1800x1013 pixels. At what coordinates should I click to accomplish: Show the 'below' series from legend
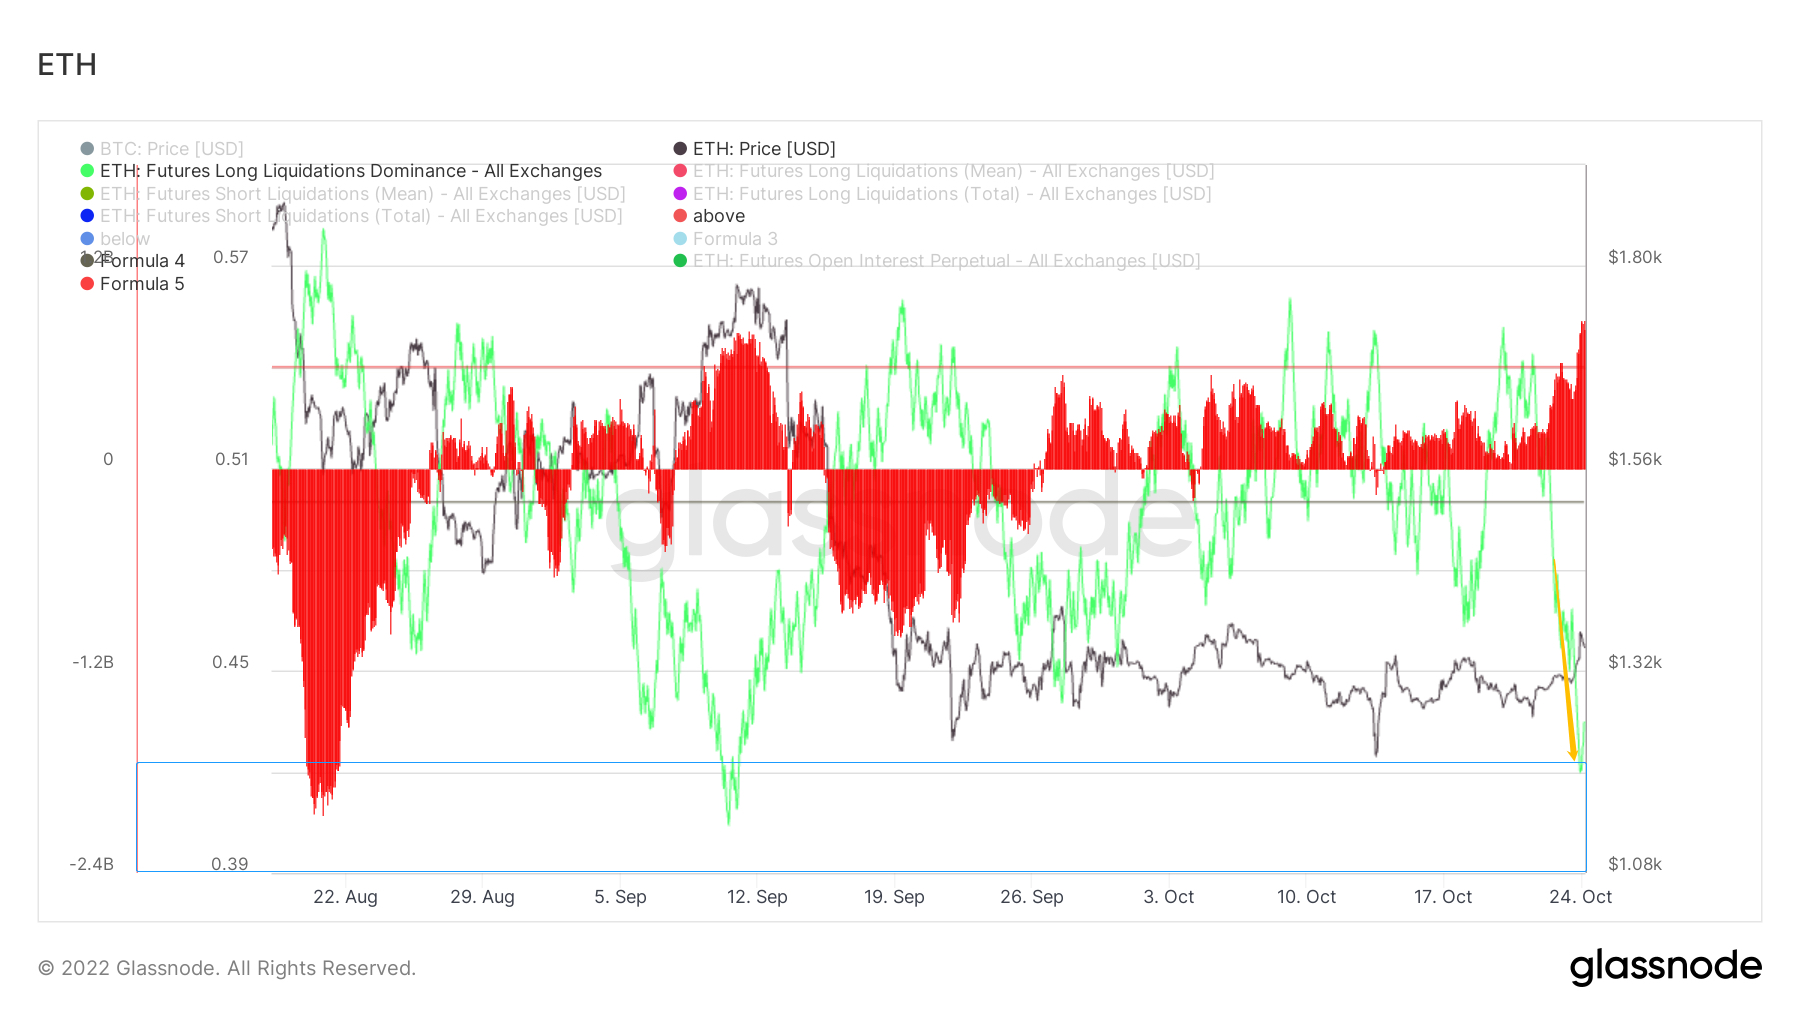(x=124, y=239)
